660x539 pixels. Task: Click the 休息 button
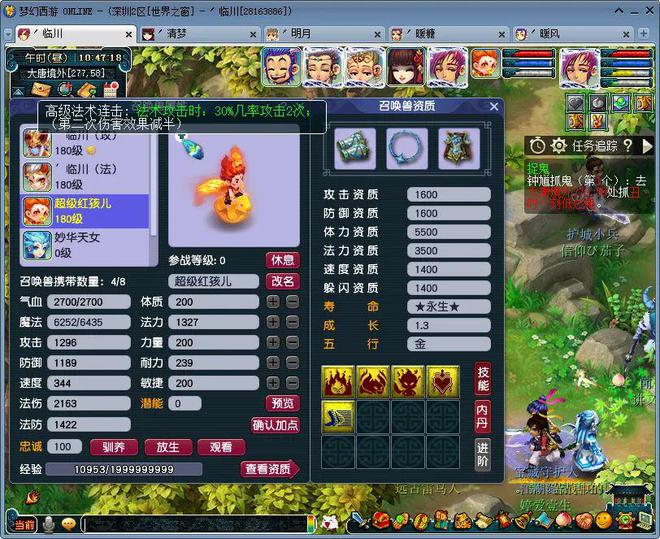(x=282, y=260)
